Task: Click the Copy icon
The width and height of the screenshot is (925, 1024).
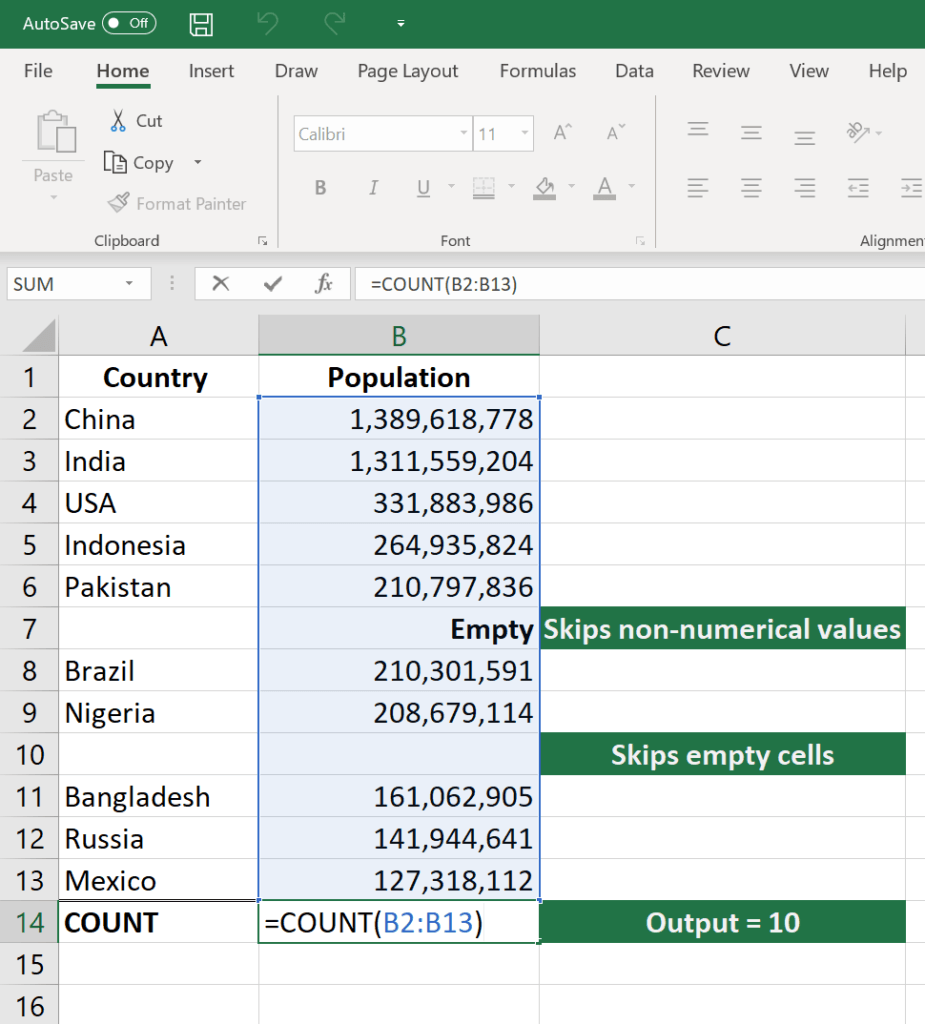Action: (116, 162)
